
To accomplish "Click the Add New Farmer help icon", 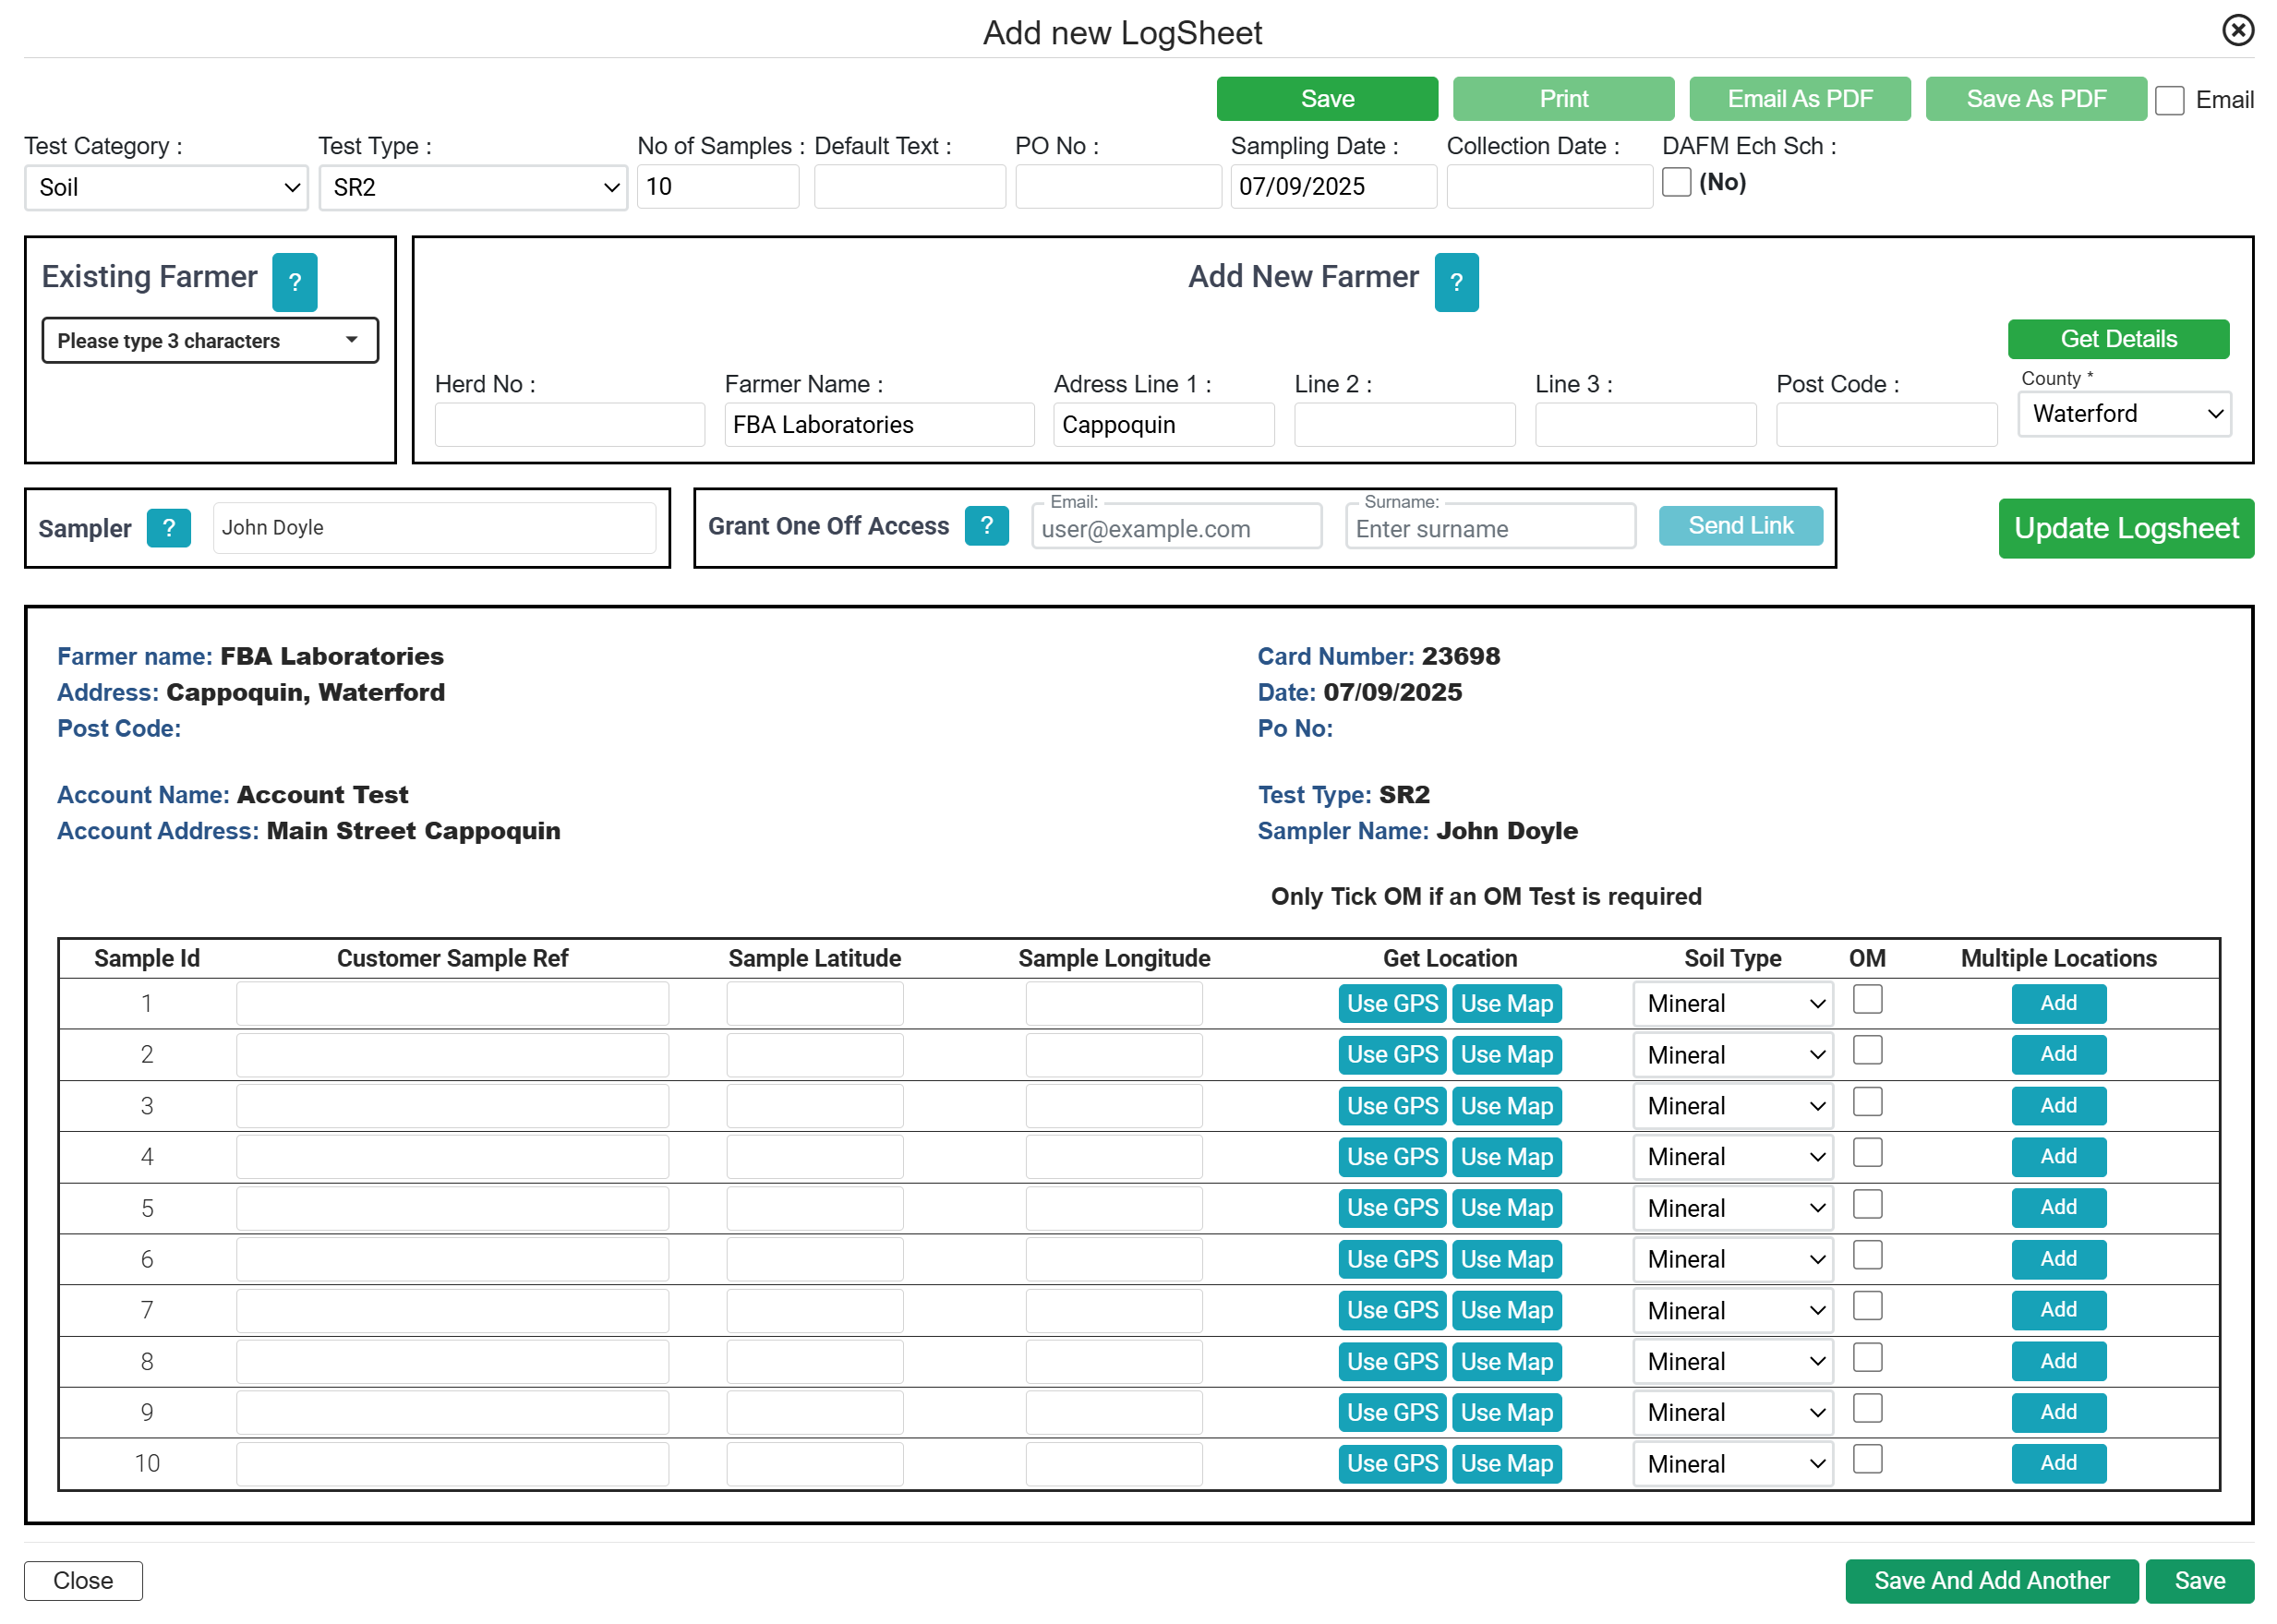I will click(1455, 282).
